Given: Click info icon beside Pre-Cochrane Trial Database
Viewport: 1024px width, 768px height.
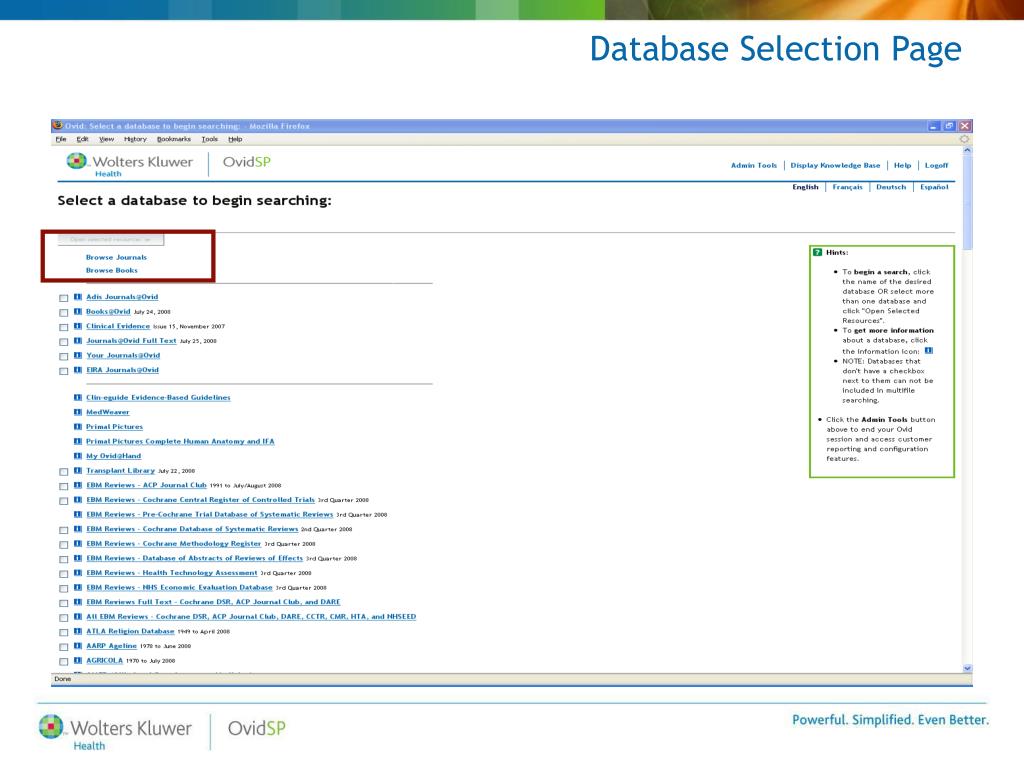Looking at the screenshot, I should click(78, 514).
